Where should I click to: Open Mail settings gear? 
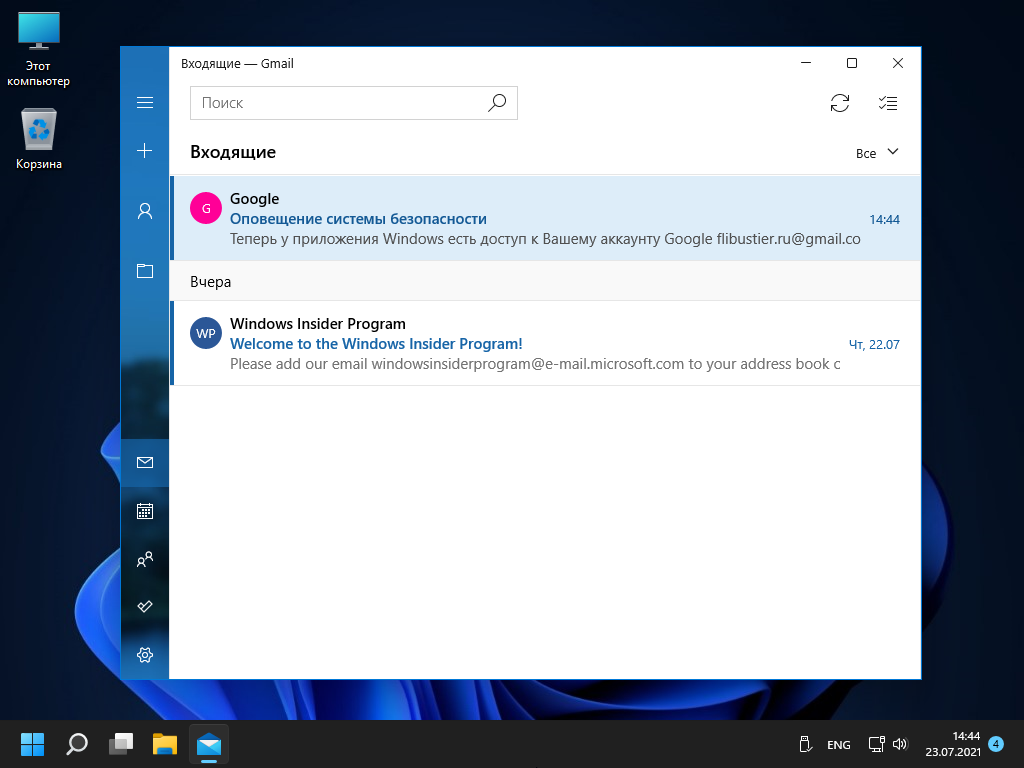[145, 655]
